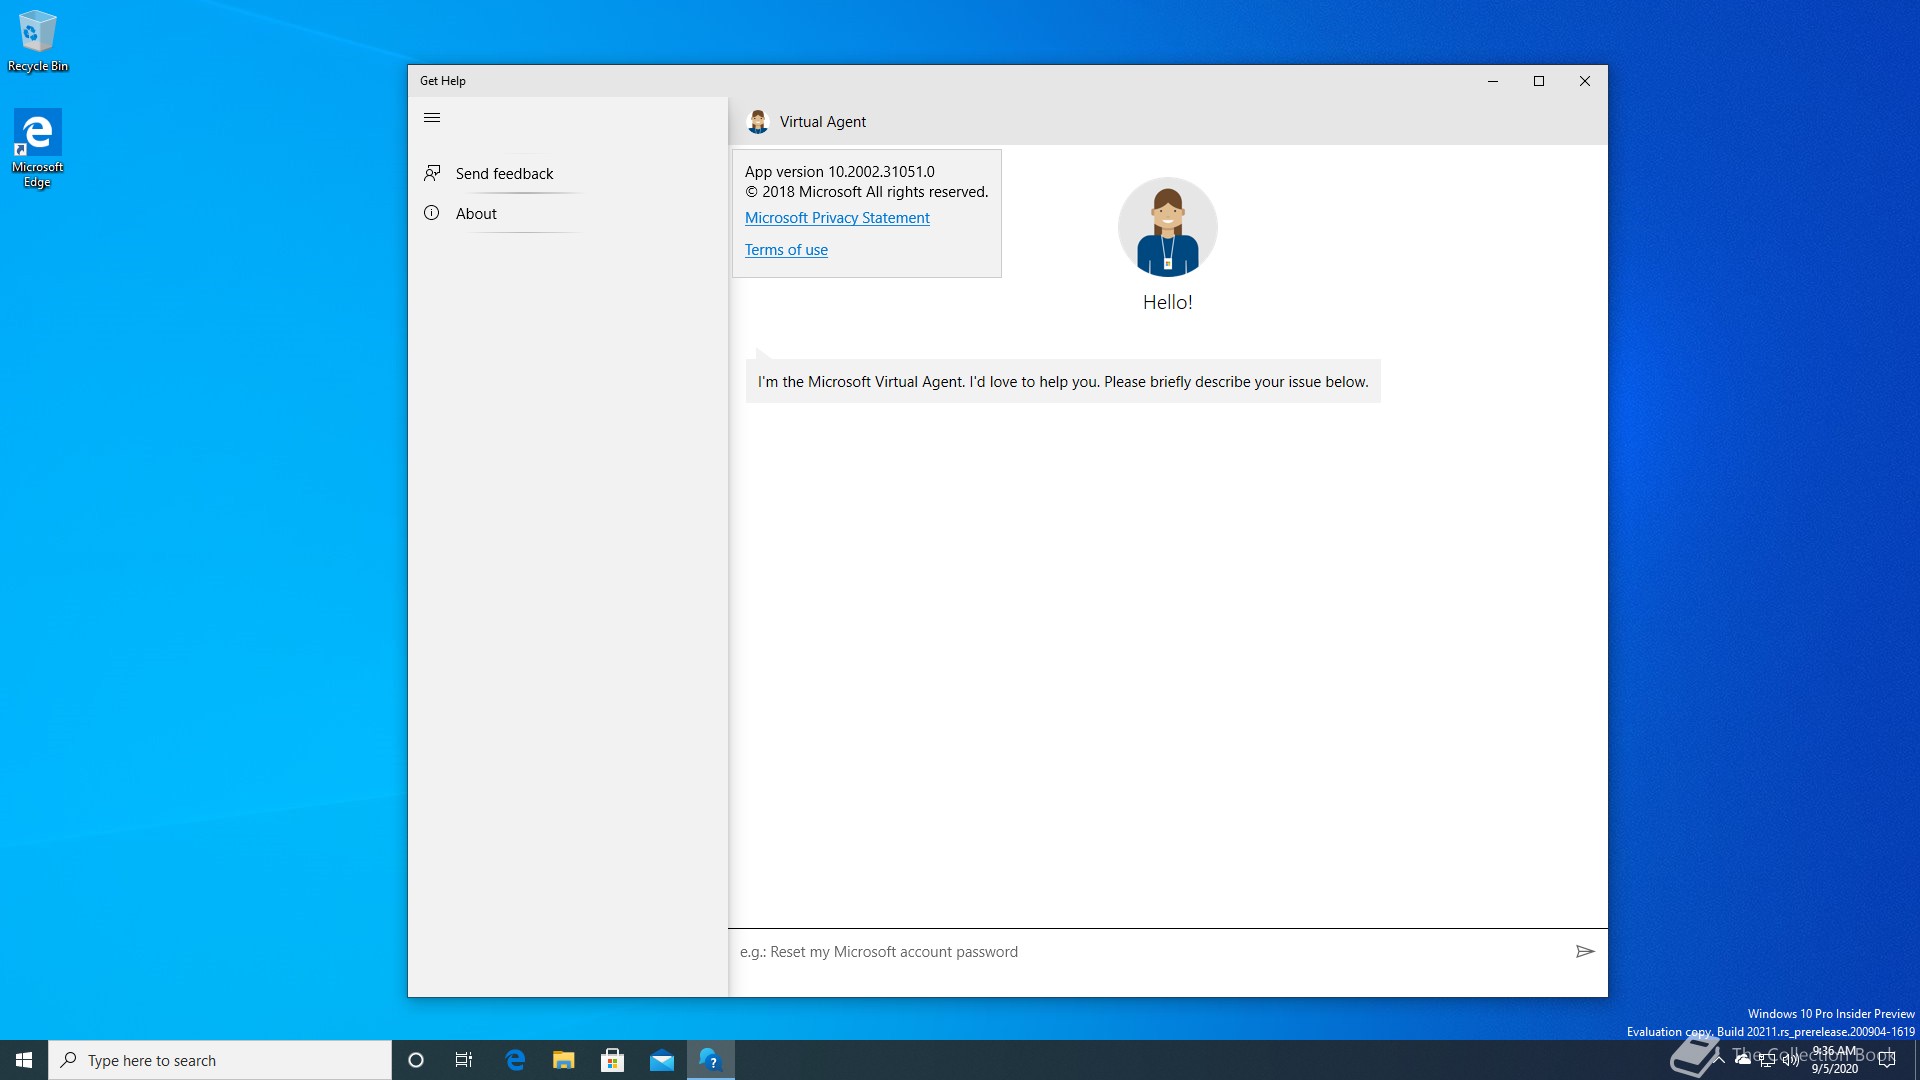Open Mail app from the taskbar
This screenshot has width=1920, height=1080.
tap(662, 1060)
